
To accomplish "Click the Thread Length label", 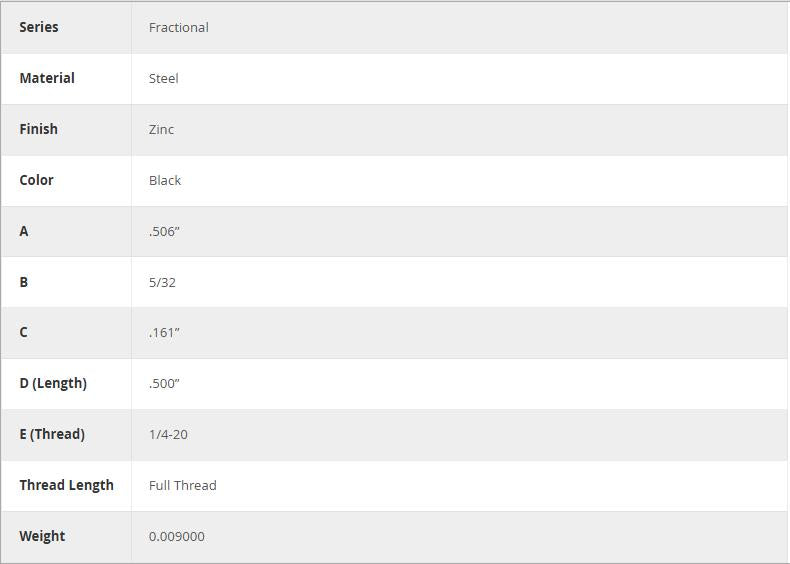I will pos(67,485).
